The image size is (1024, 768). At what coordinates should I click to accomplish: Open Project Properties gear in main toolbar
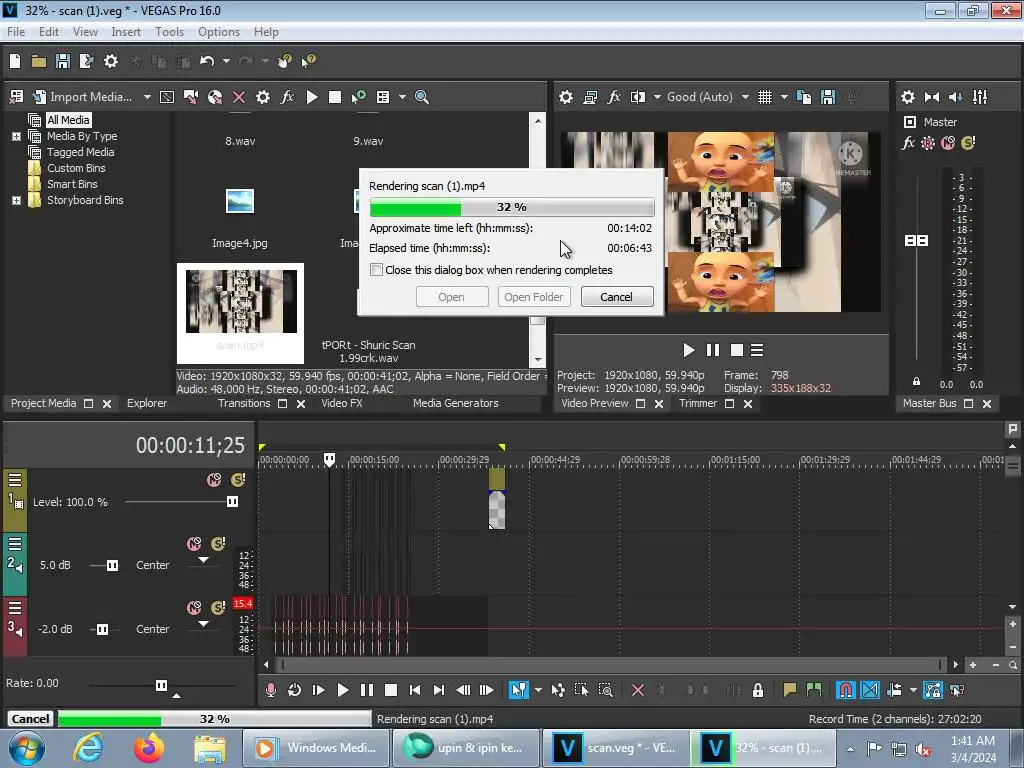111,61
